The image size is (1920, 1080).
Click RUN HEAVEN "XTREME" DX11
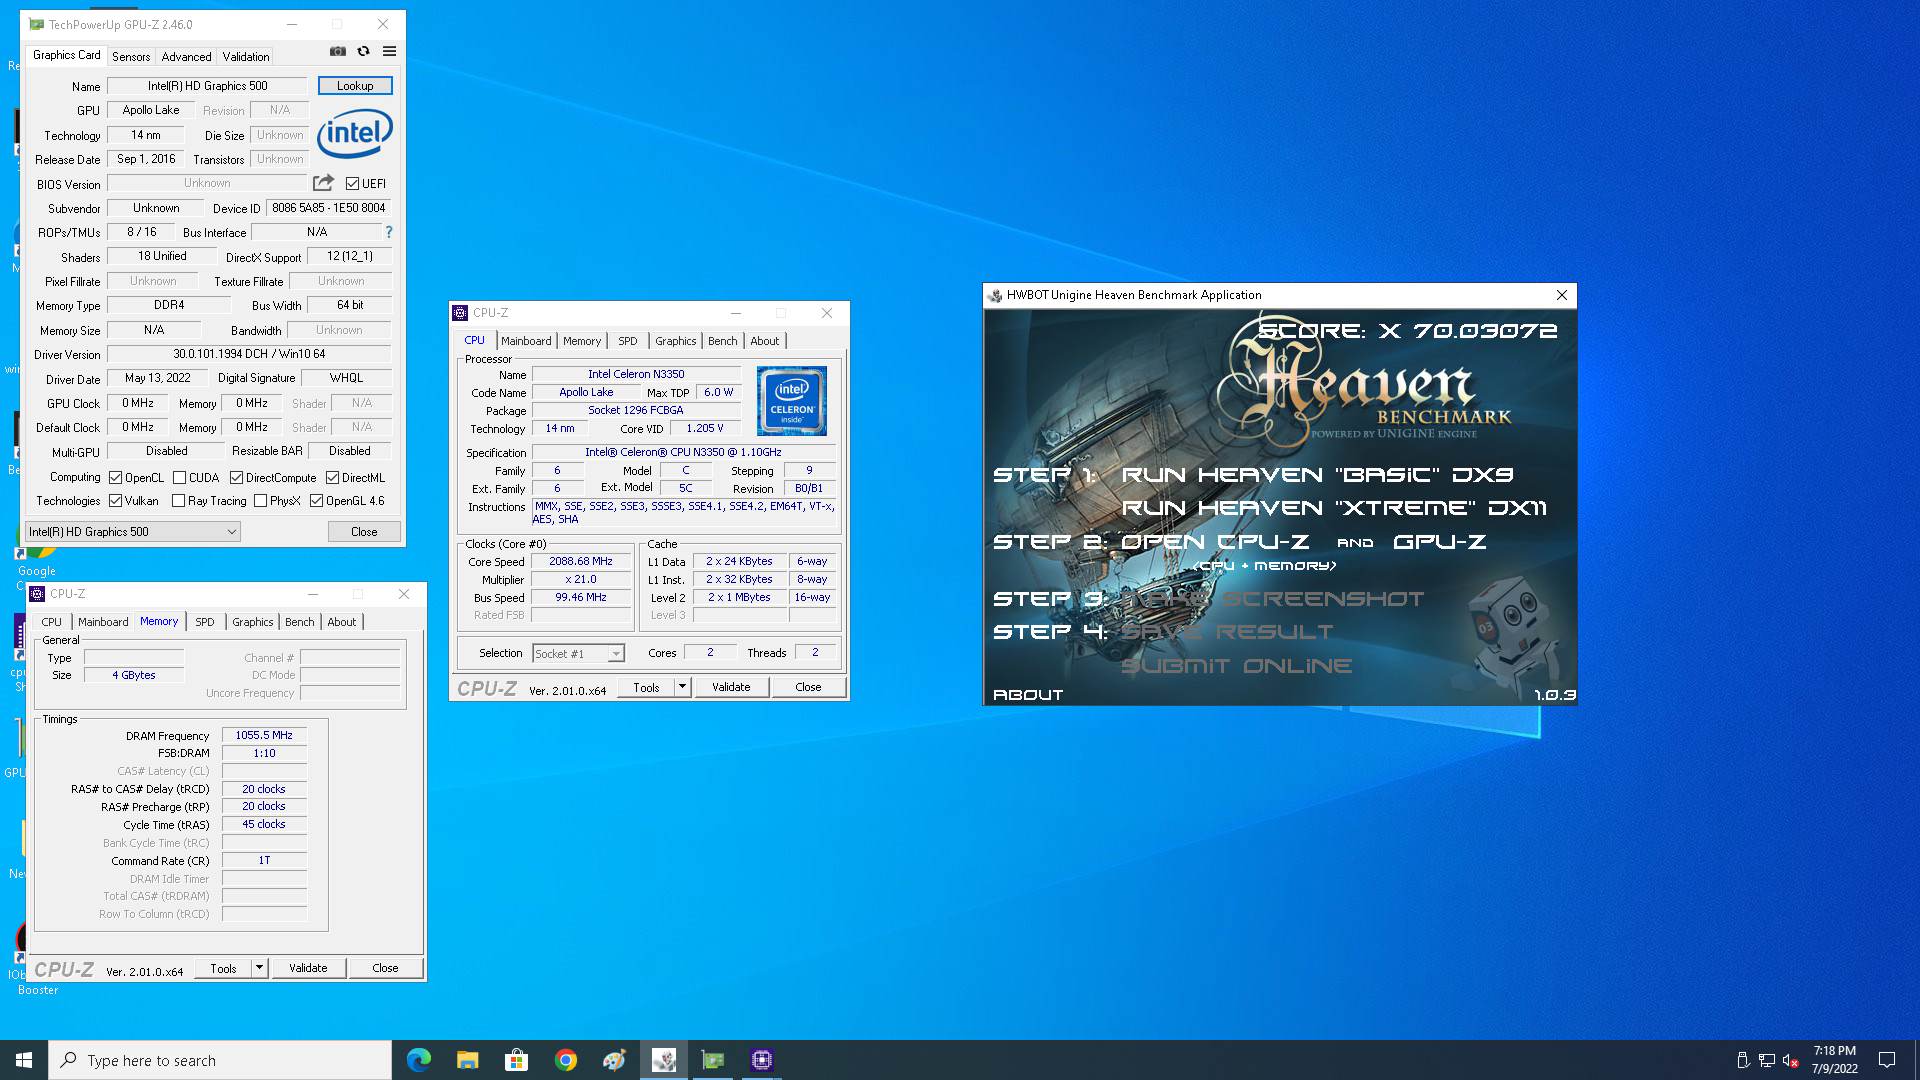coord(1334,508)
